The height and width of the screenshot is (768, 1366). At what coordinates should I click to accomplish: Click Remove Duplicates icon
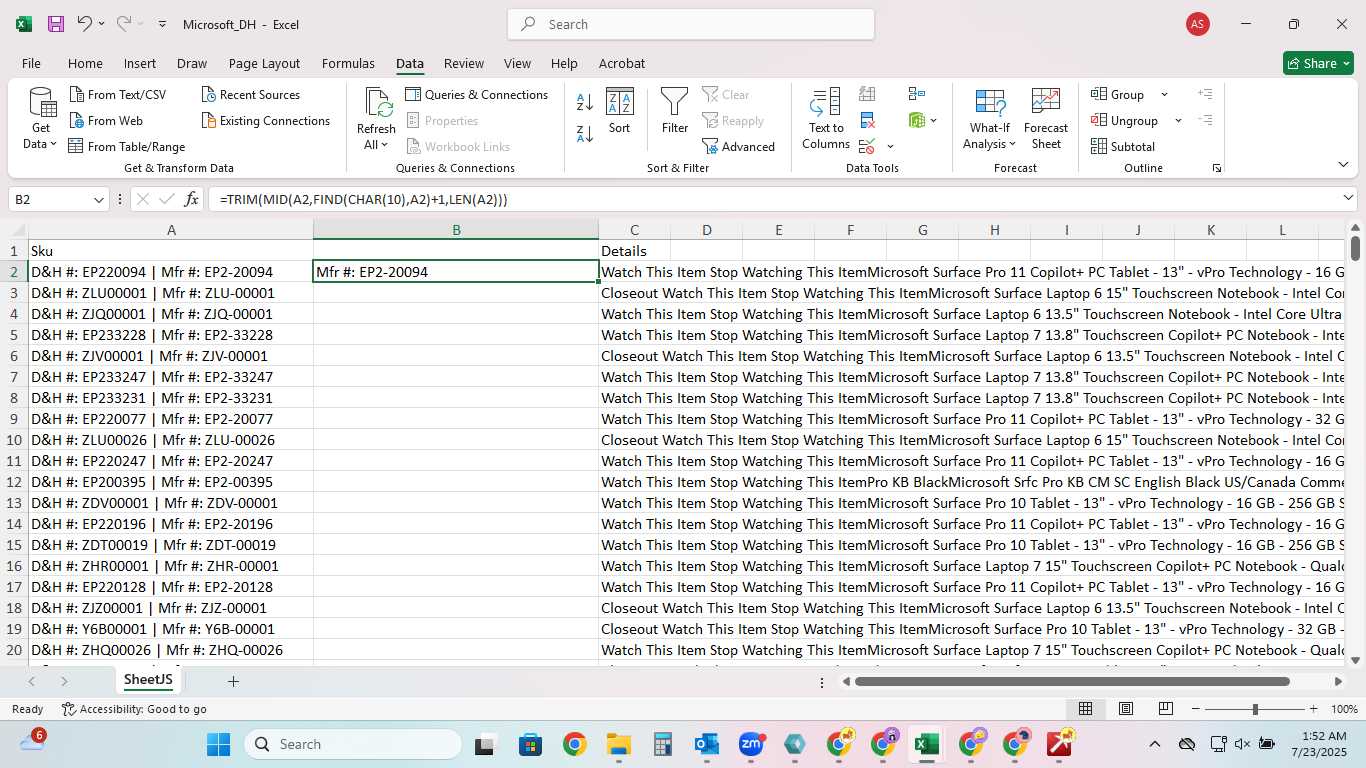coord(867,121)
